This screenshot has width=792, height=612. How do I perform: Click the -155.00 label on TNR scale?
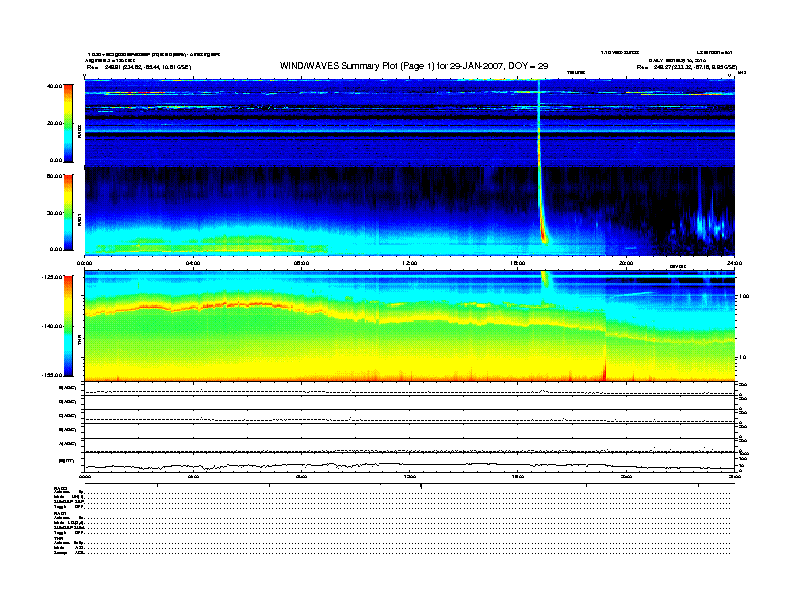(x=52, y=375)
